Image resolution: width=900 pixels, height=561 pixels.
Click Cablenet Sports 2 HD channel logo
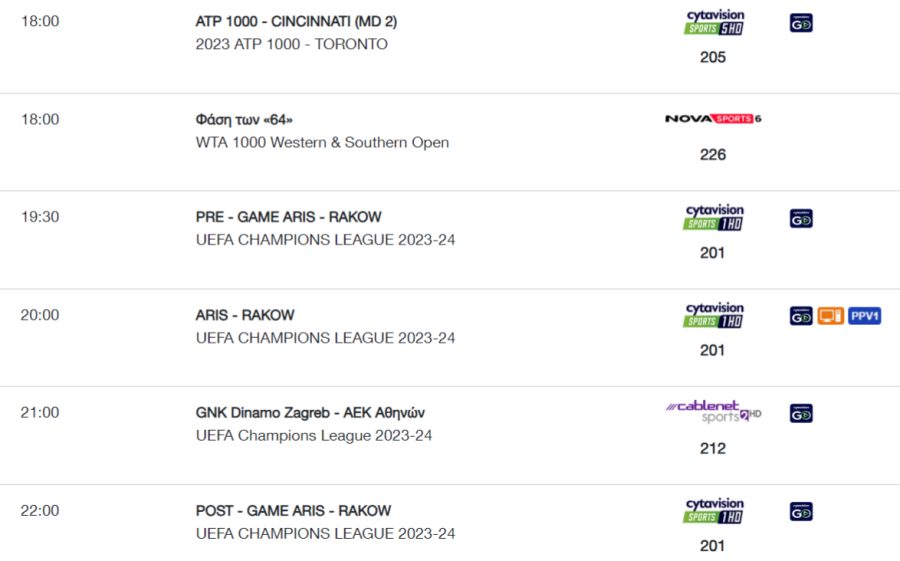coord(713,411)
